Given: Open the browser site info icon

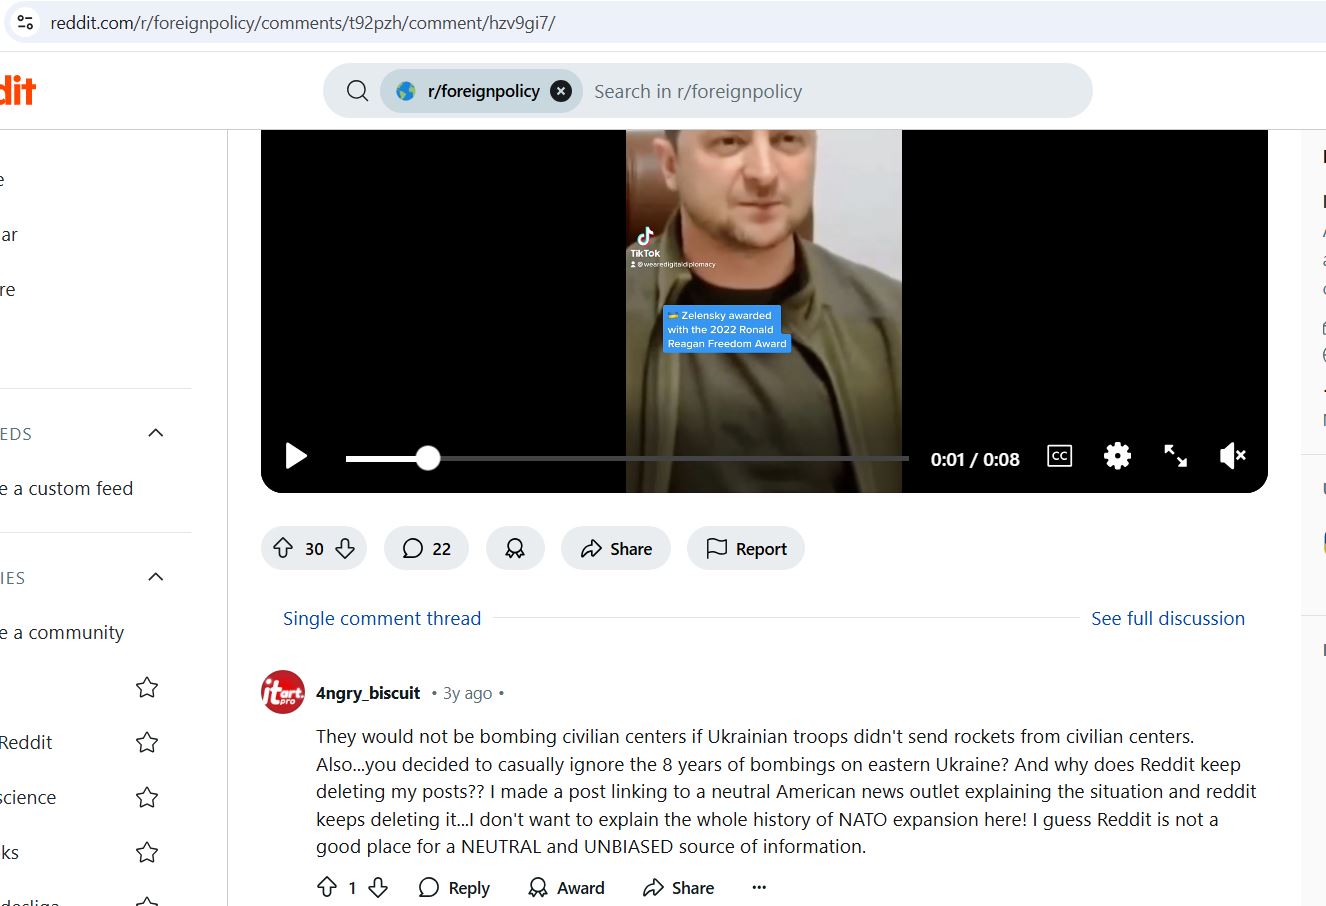Looking at the screenshot, I should (x=25, y=22).
